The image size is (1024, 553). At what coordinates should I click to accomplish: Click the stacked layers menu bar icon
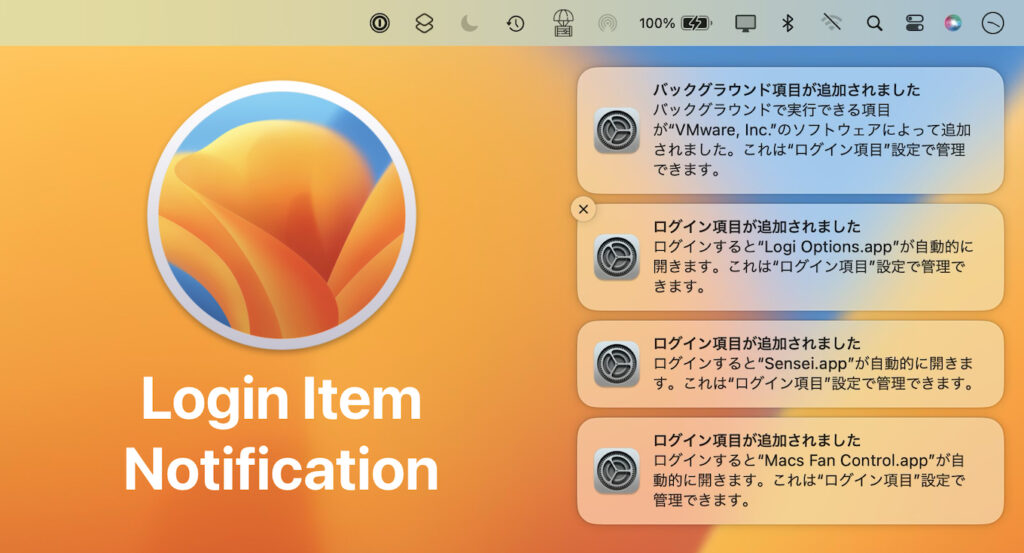424,24
